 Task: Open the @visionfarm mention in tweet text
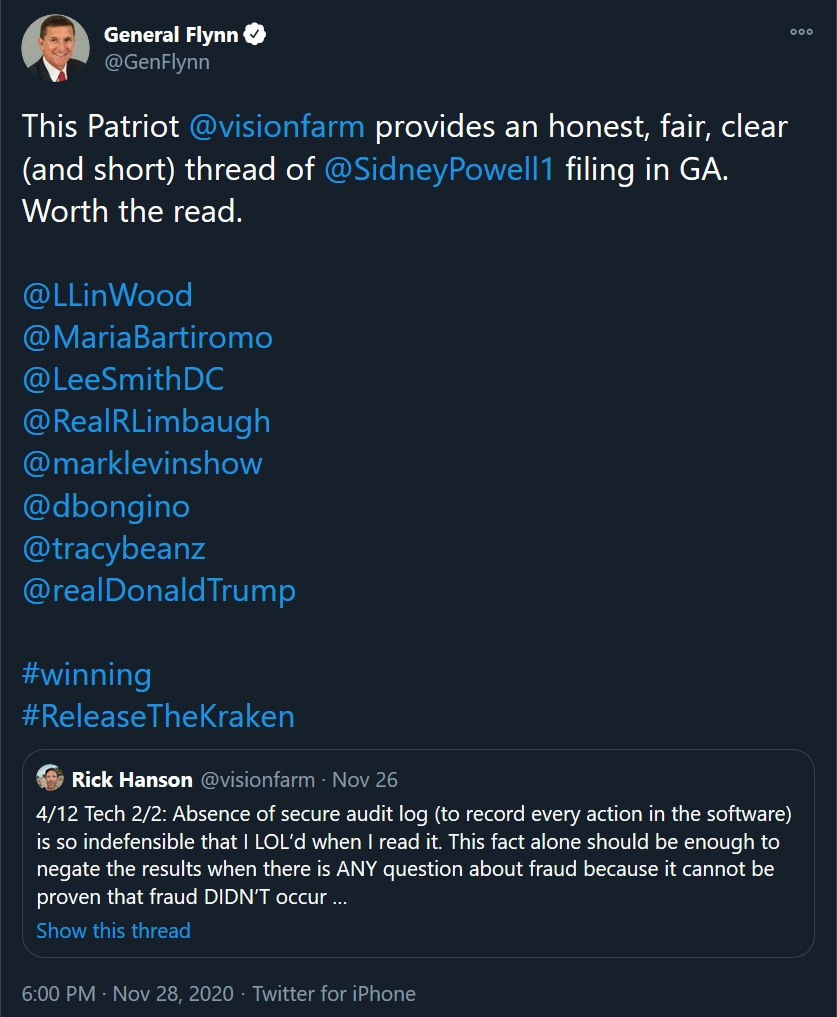(x=276, y=127)
